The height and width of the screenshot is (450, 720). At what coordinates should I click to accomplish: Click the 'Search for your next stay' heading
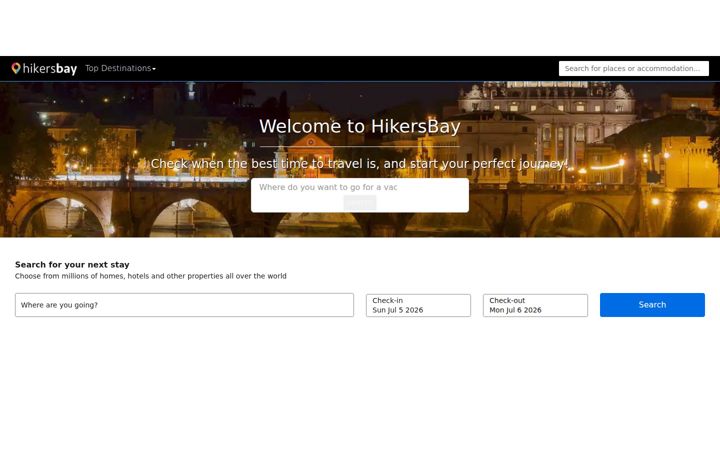(x=72, y=264)
